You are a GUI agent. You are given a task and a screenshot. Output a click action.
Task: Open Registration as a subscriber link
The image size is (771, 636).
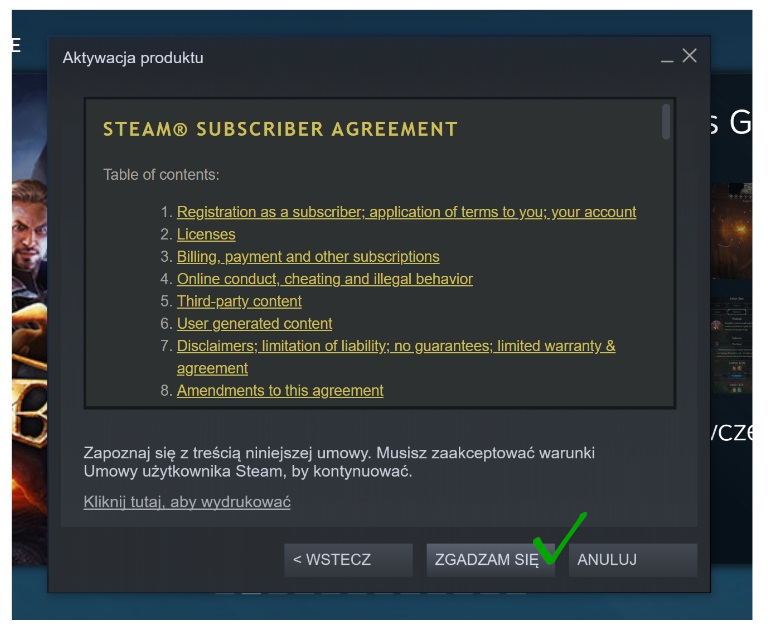tap(406, 212)
